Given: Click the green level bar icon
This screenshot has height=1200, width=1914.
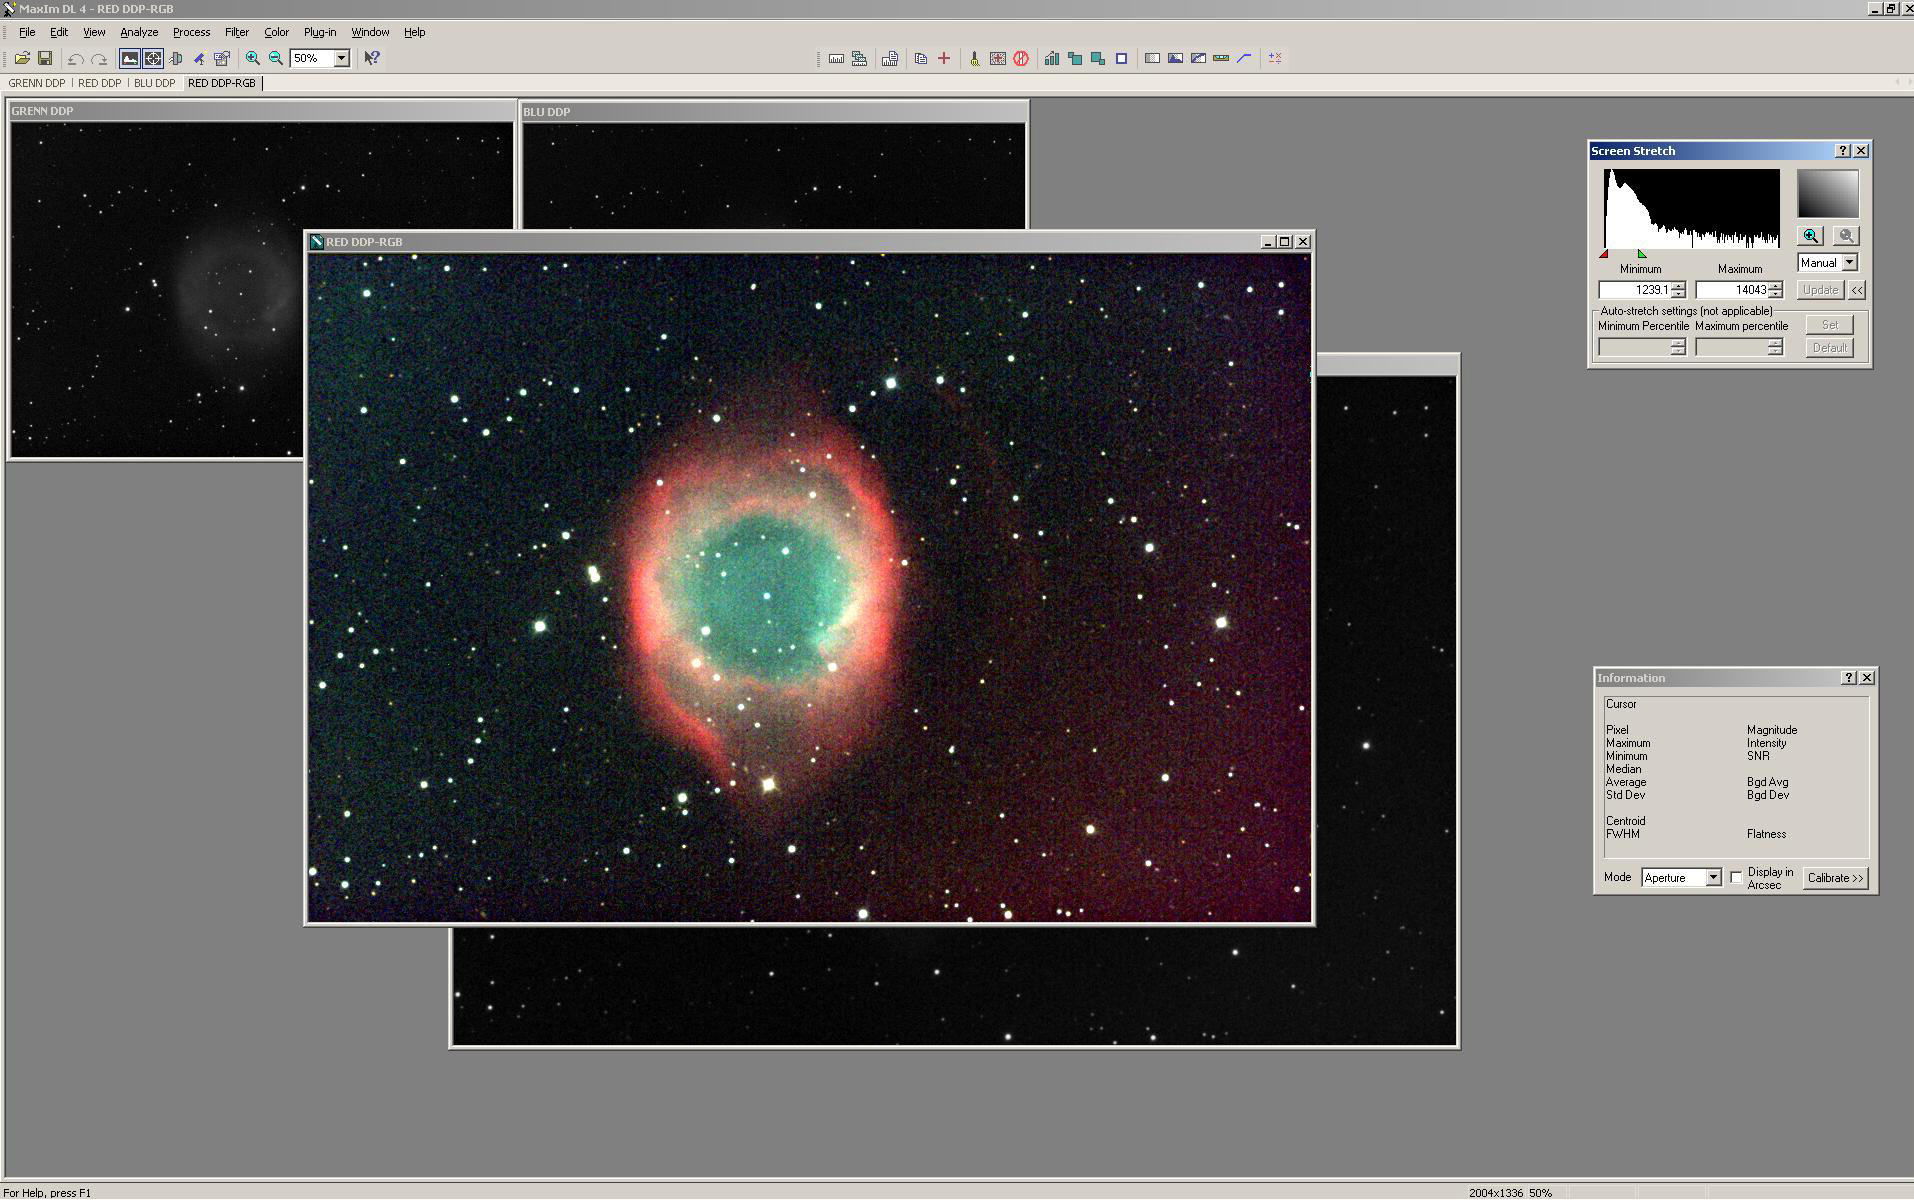Looking at the screenshot, I should (1221, 58).
